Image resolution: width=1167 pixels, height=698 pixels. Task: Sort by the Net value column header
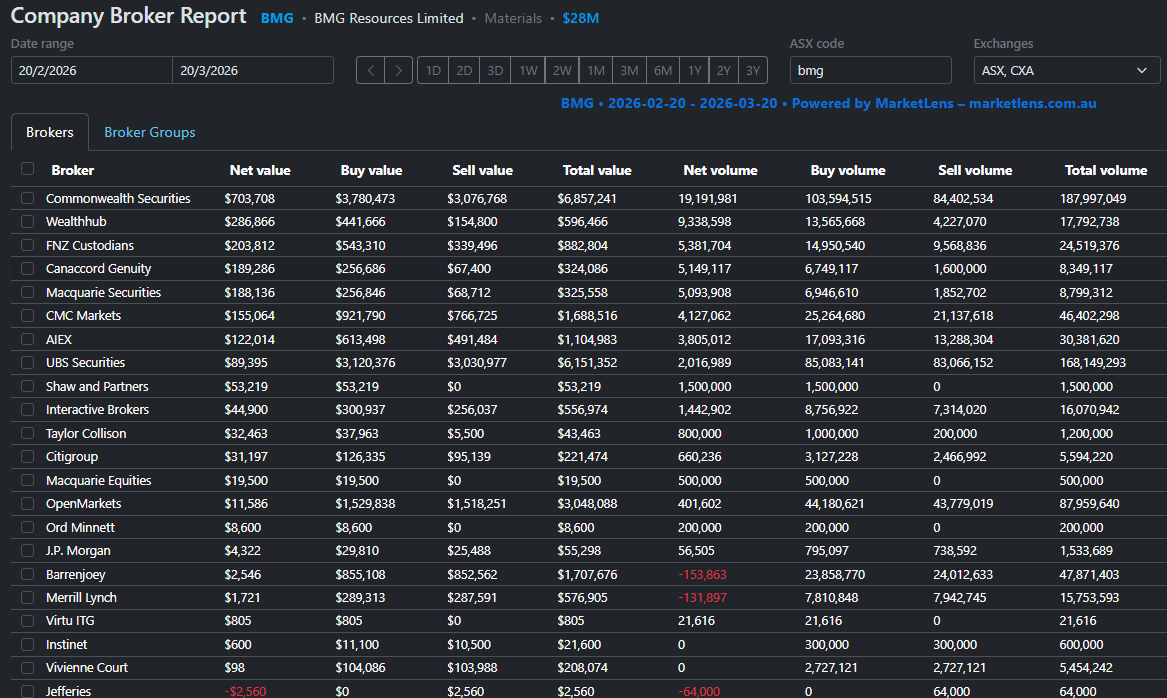pos(260,170)
